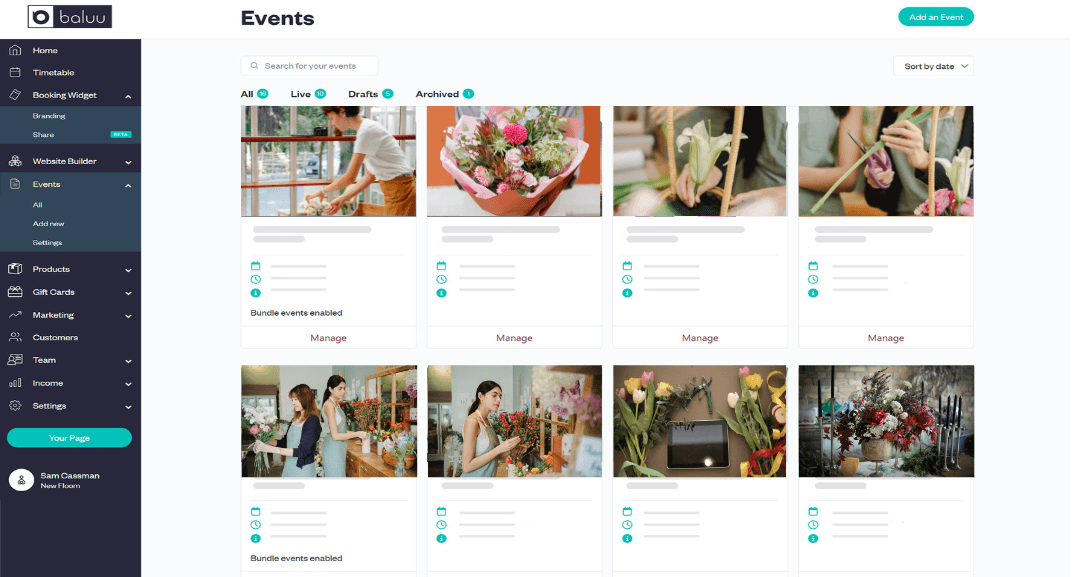Screen dimensions: 1073x577
Task: Expand the Marketing menu chevron
Action: (128, 316)
